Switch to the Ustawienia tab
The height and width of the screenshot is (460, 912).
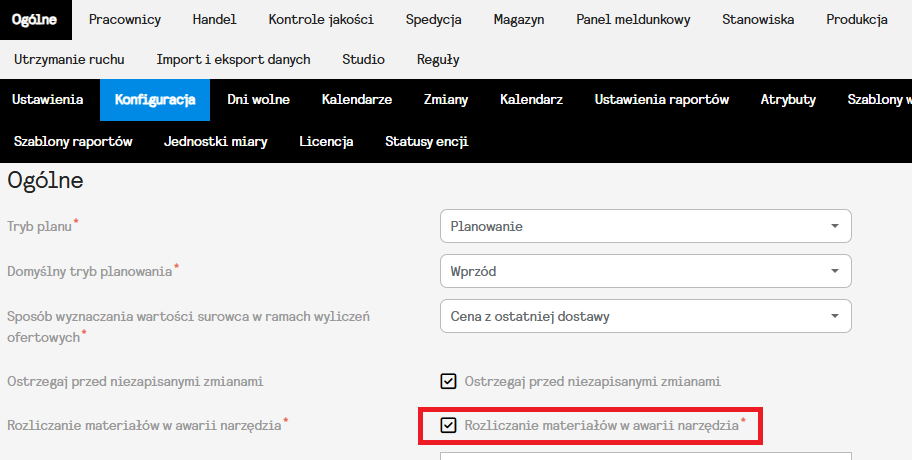(48, 99)
